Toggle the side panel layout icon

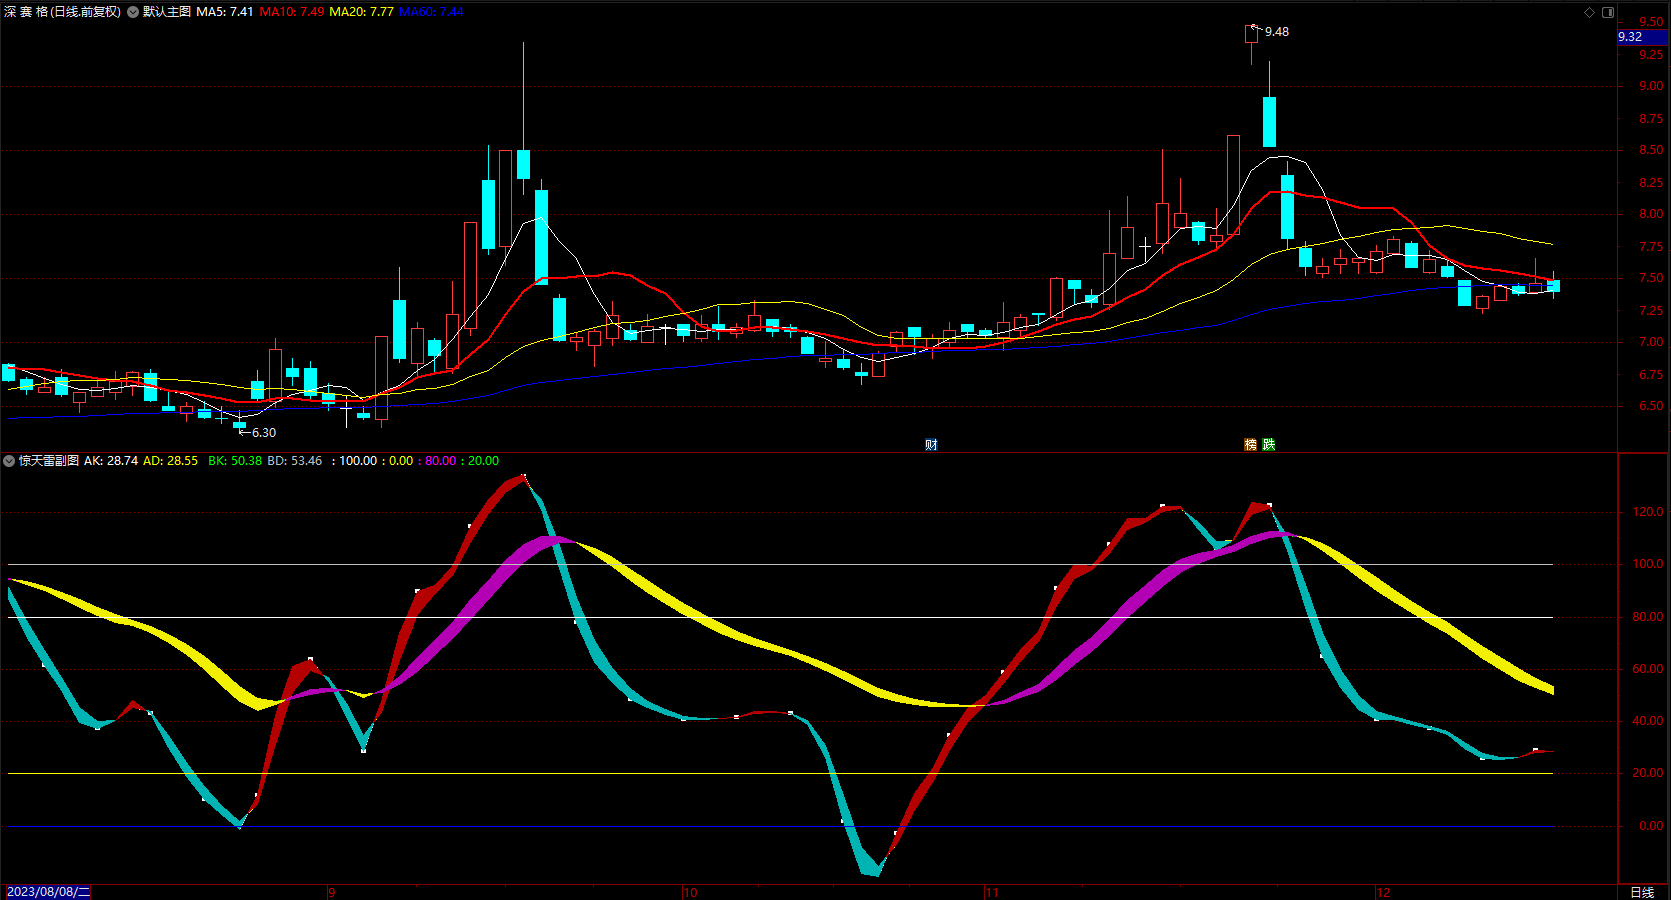coord(1608,12)
